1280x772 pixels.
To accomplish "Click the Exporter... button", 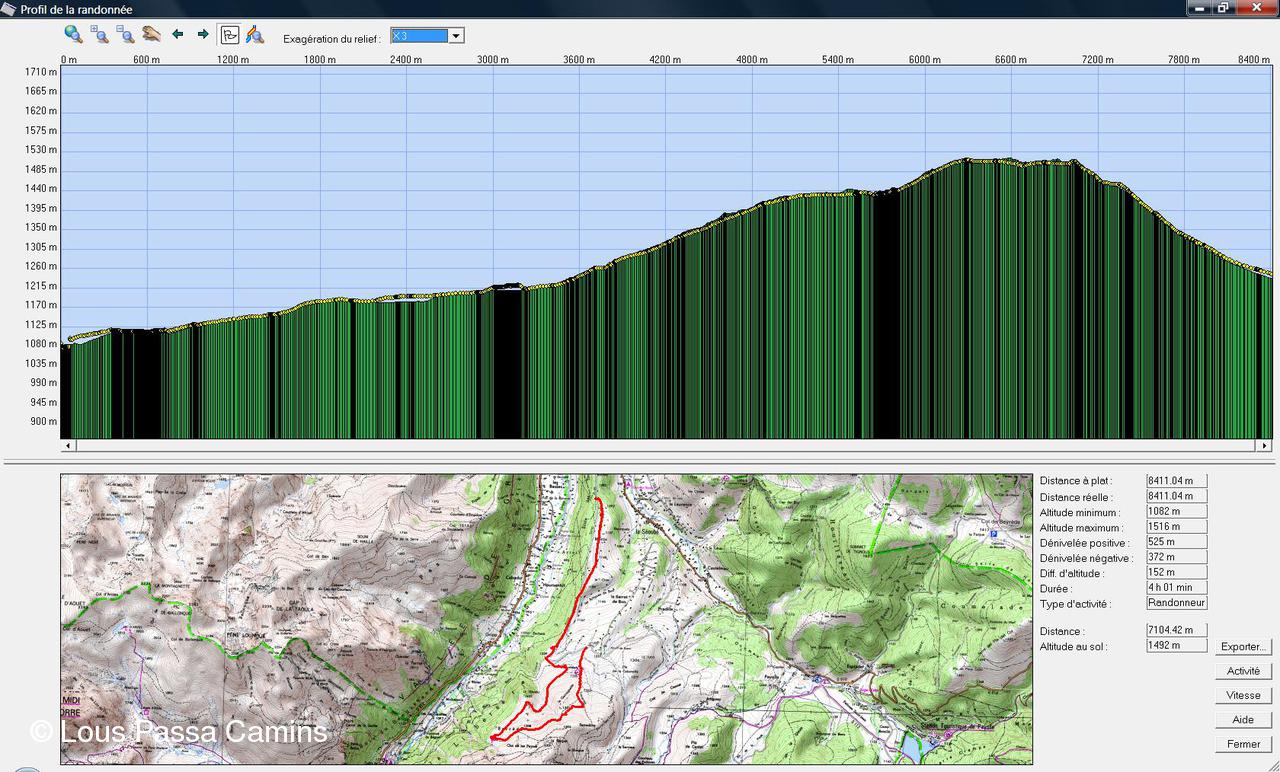I will [1244, 647].
